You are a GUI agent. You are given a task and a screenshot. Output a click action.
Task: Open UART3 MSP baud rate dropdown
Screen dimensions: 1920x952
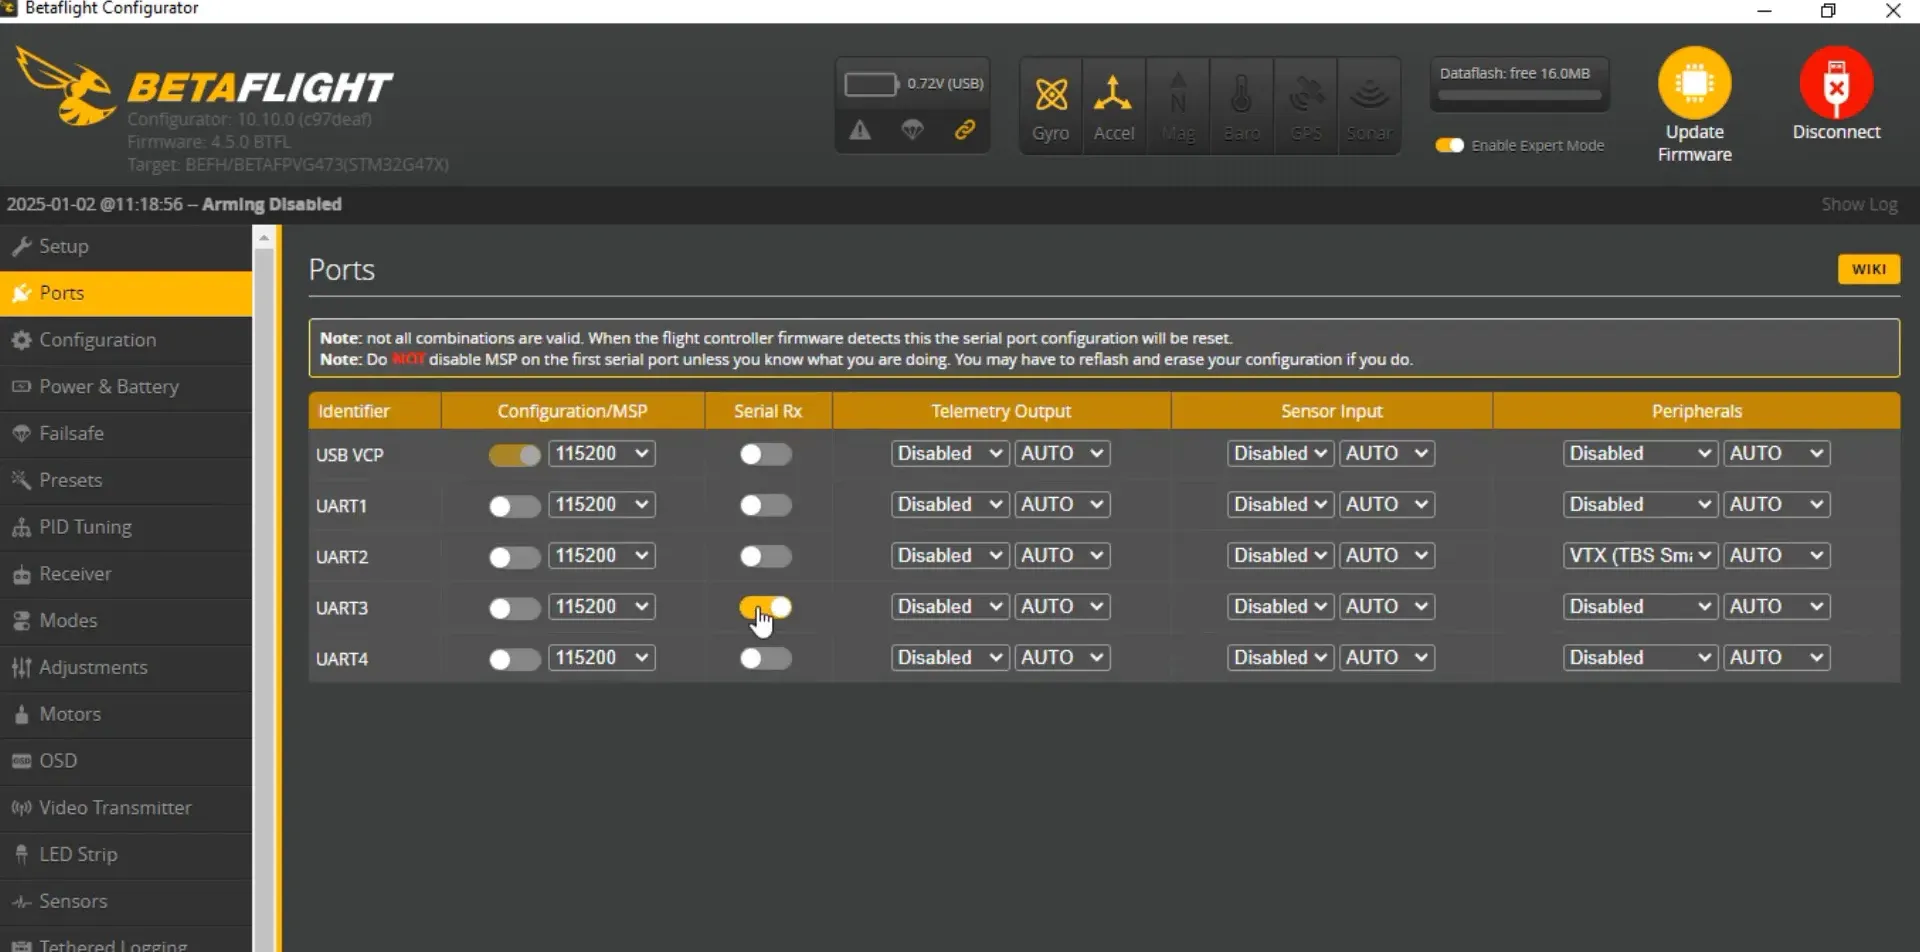click(602, 607)
